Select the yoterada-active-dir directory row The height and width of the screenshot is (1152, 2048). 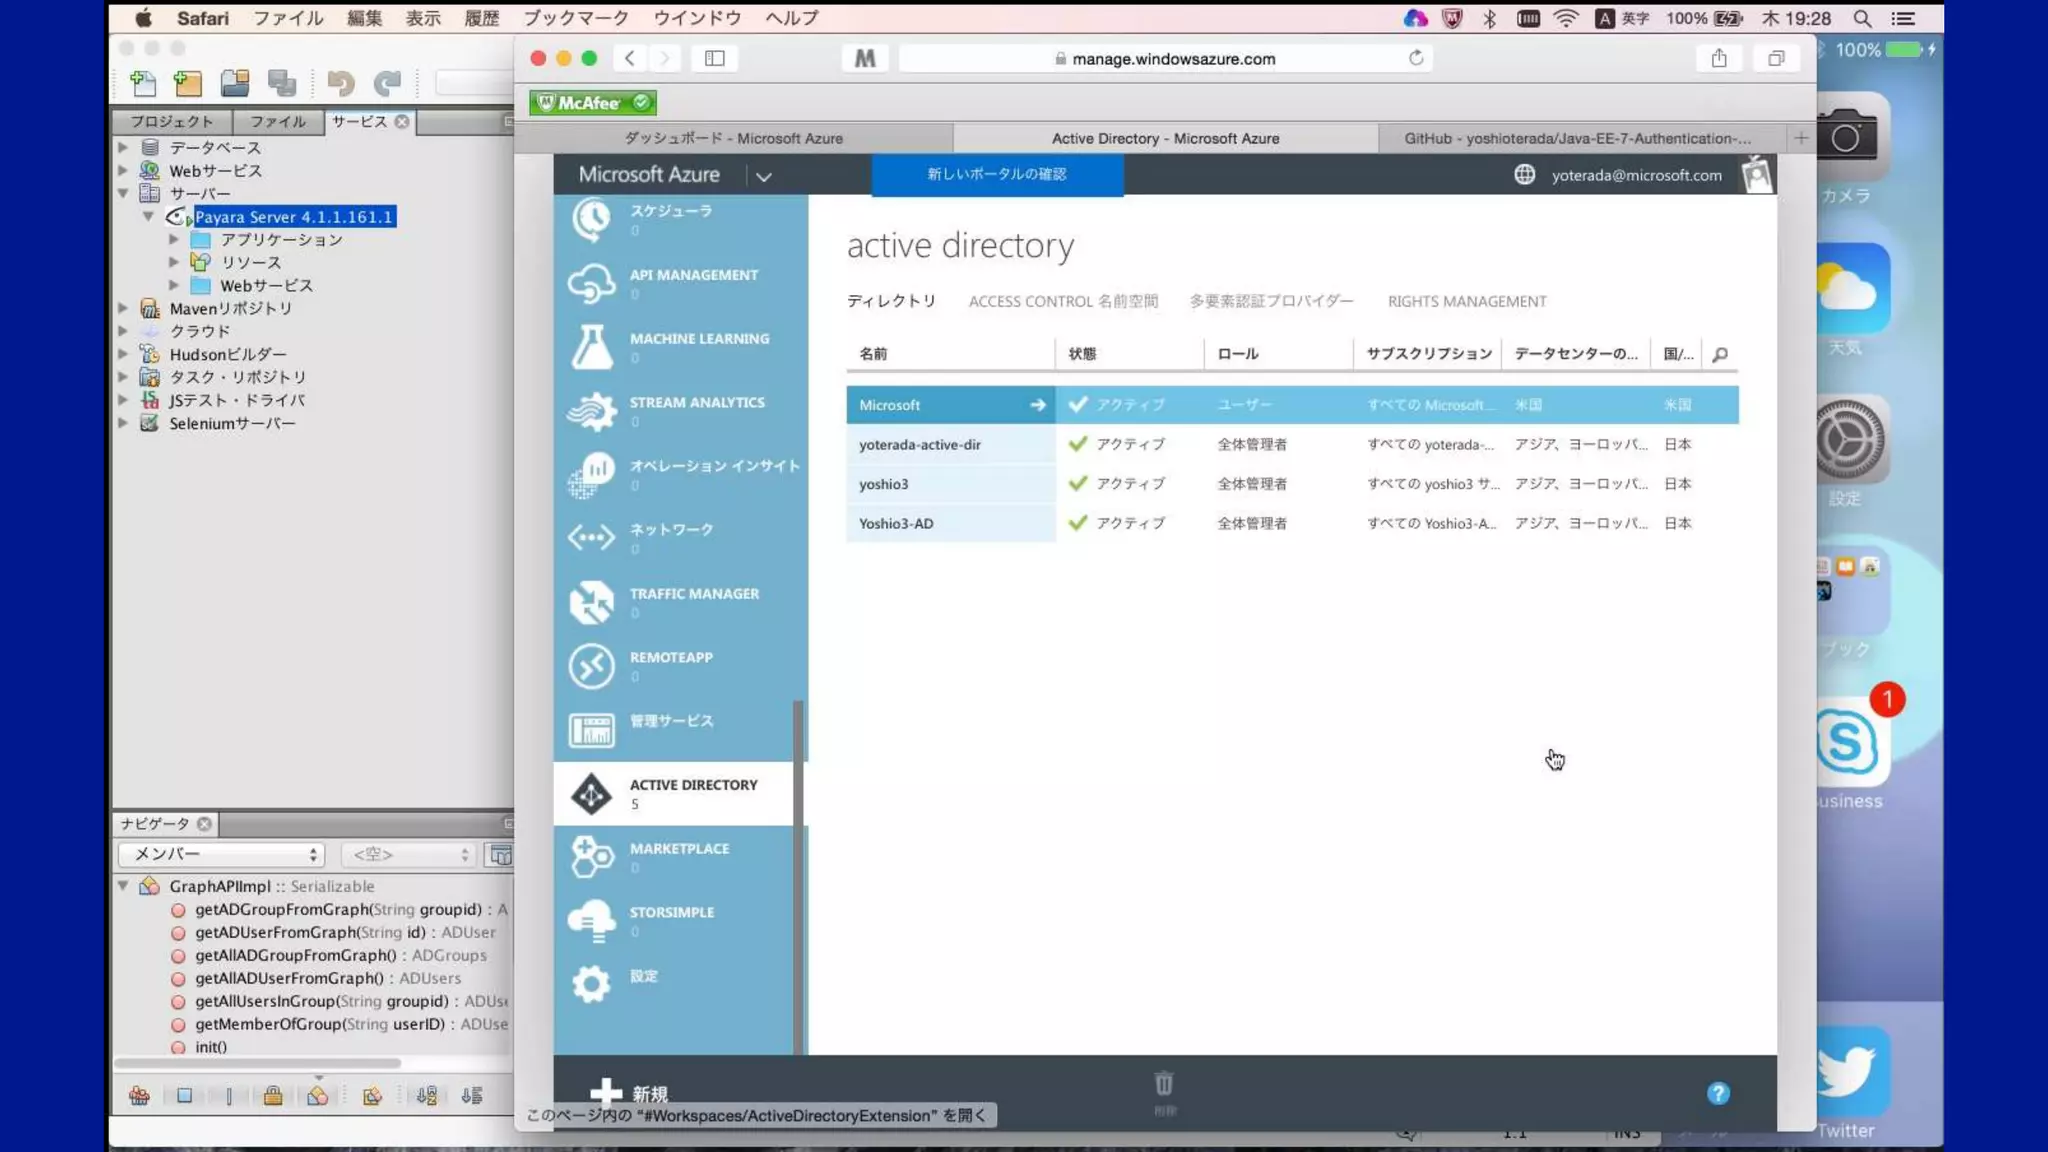(919, 444)
